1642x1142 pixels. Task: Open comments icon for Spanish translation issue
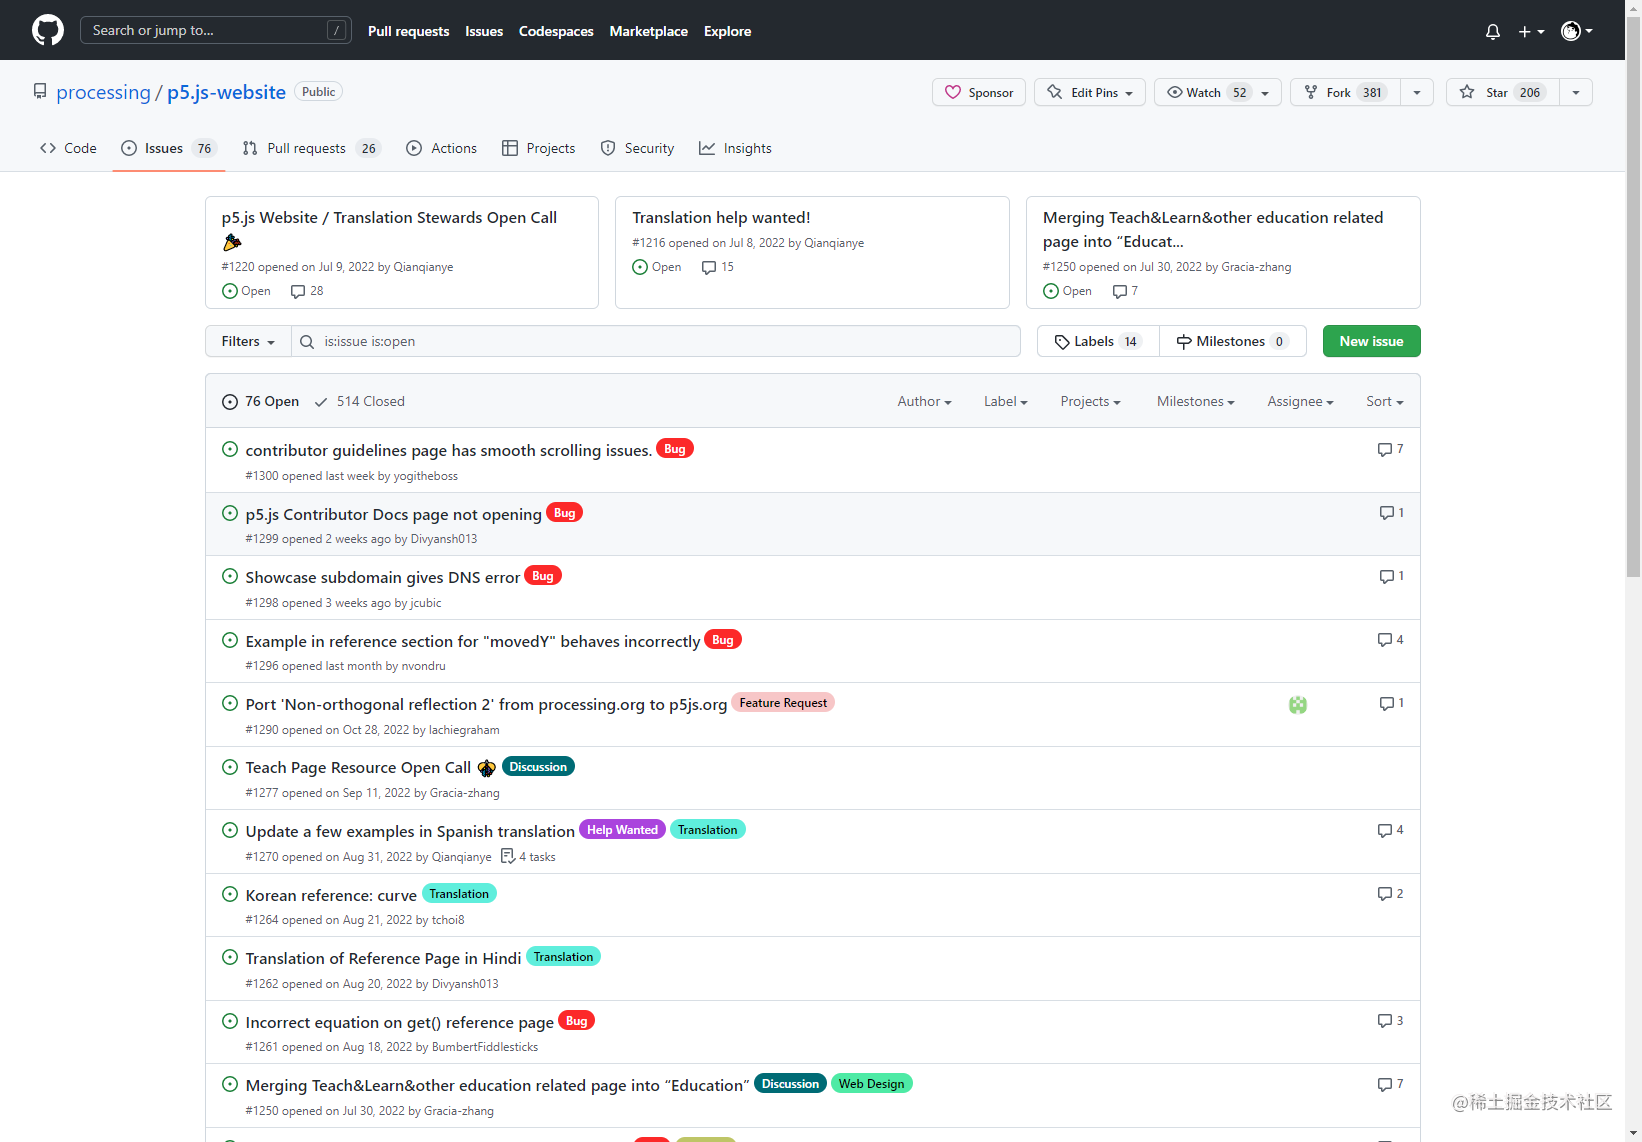1390,830
